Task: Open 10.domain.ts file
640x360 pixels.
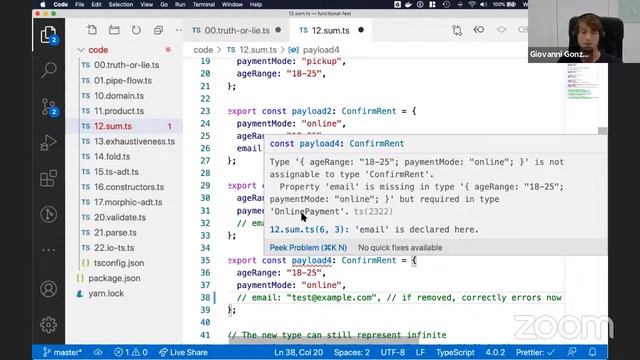Action: click(x=123, y=96)
